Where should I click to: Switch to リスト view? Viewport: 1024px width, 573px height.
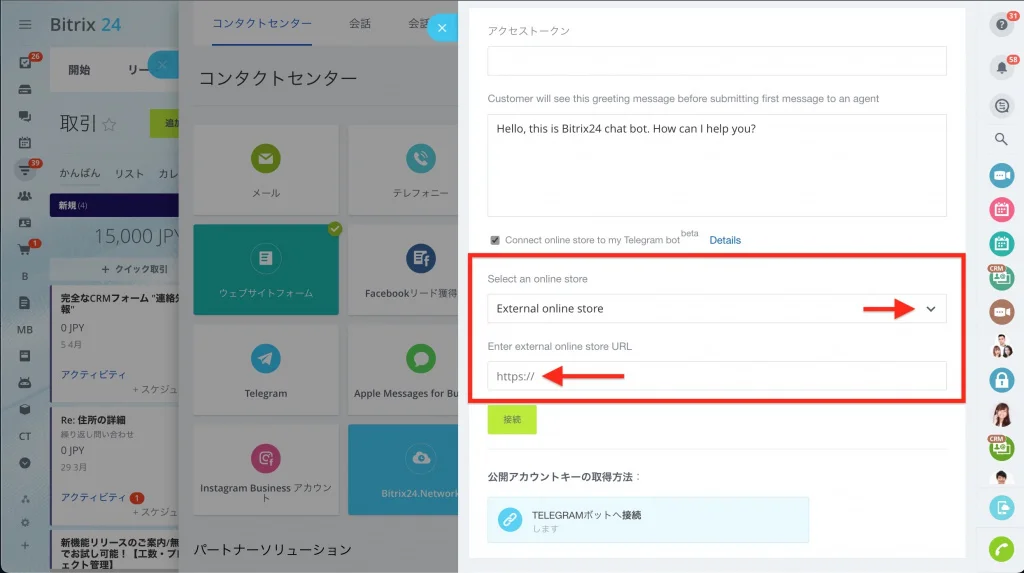tap(129, 174)
